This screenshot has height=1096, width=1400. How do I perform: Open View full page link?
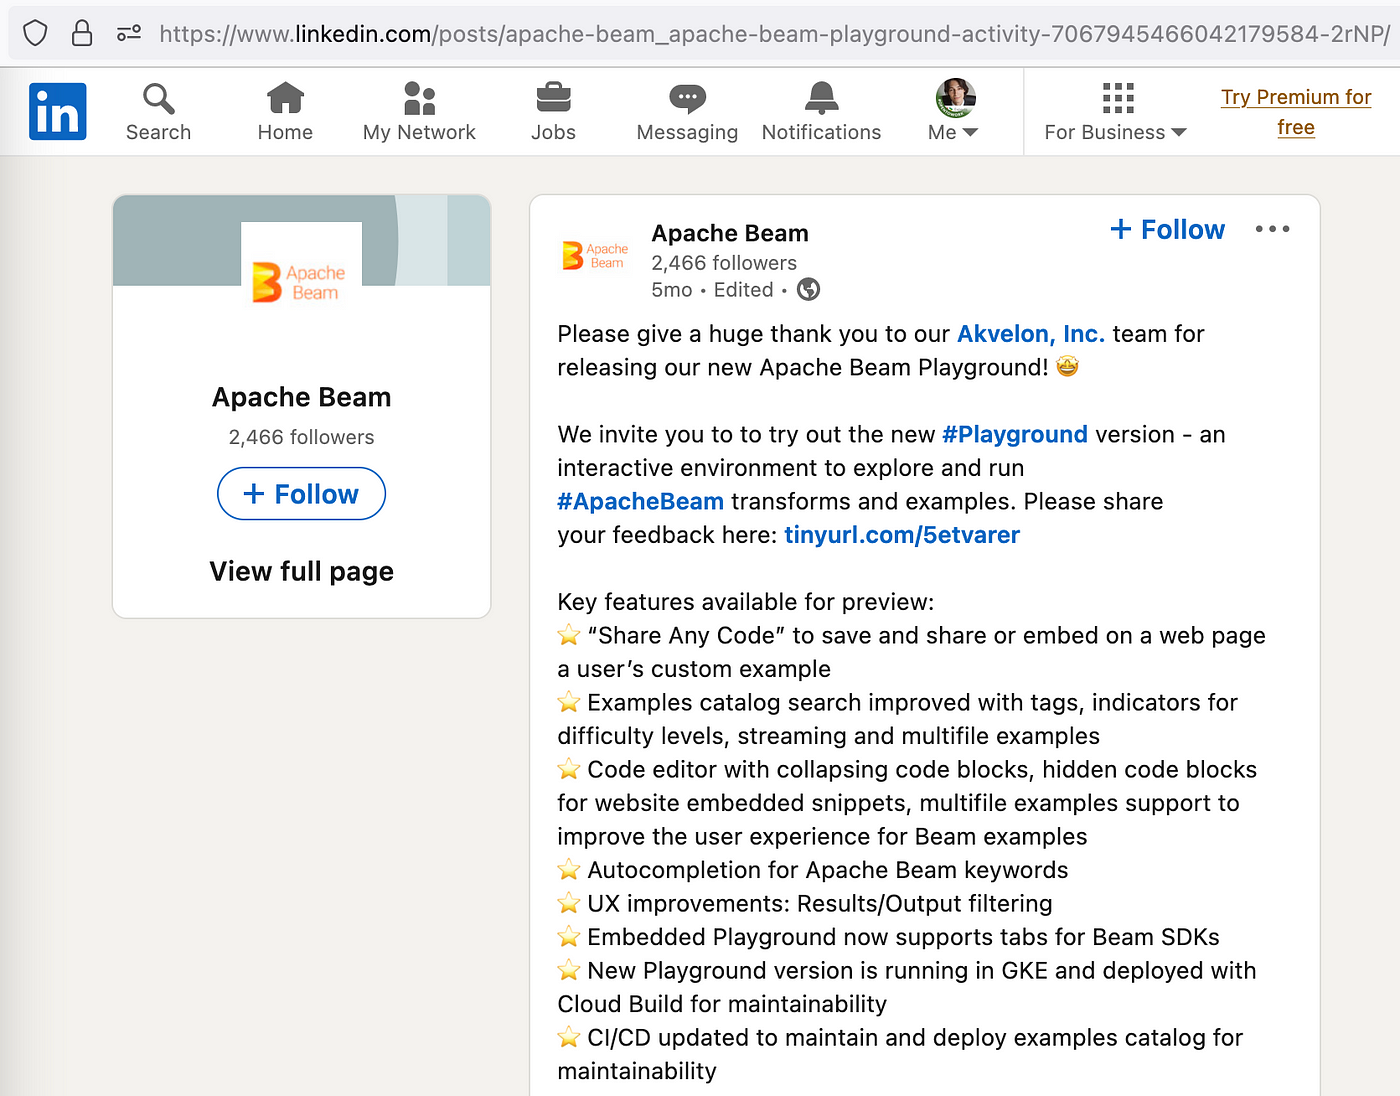[301, 571]
